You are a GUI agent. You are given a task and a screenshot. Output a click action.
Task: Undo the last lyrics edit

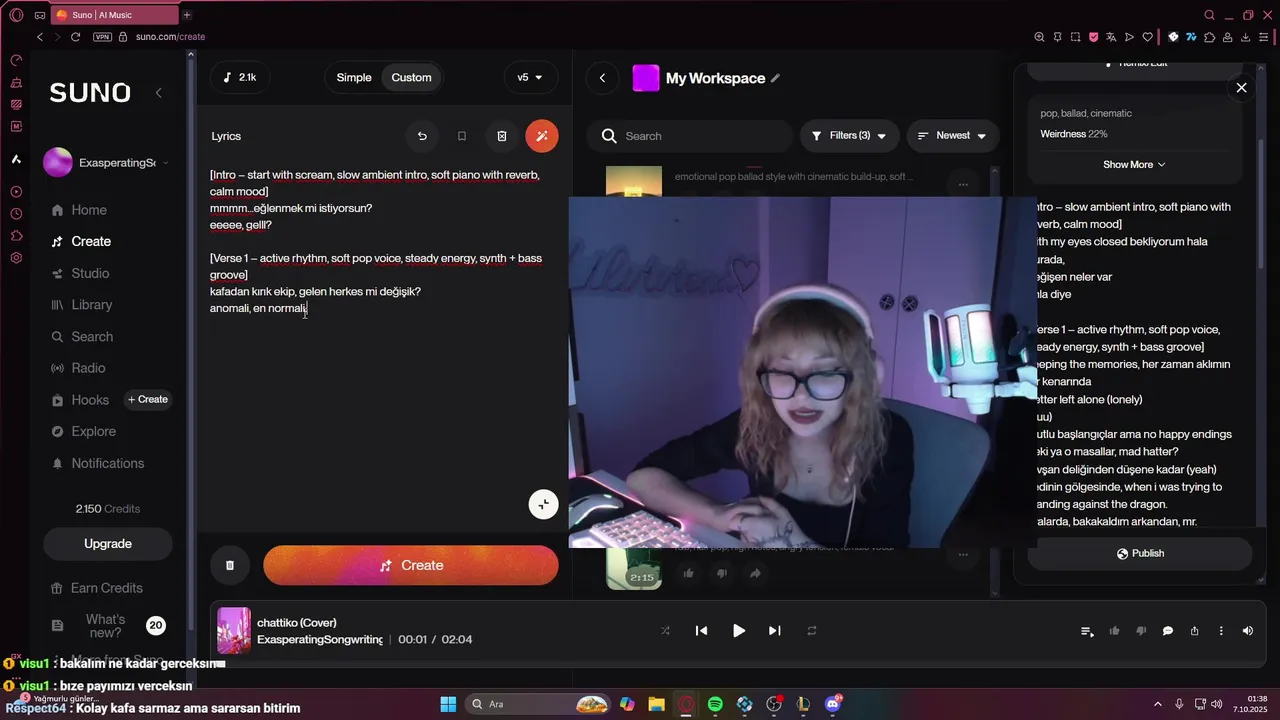click(422, 136)
